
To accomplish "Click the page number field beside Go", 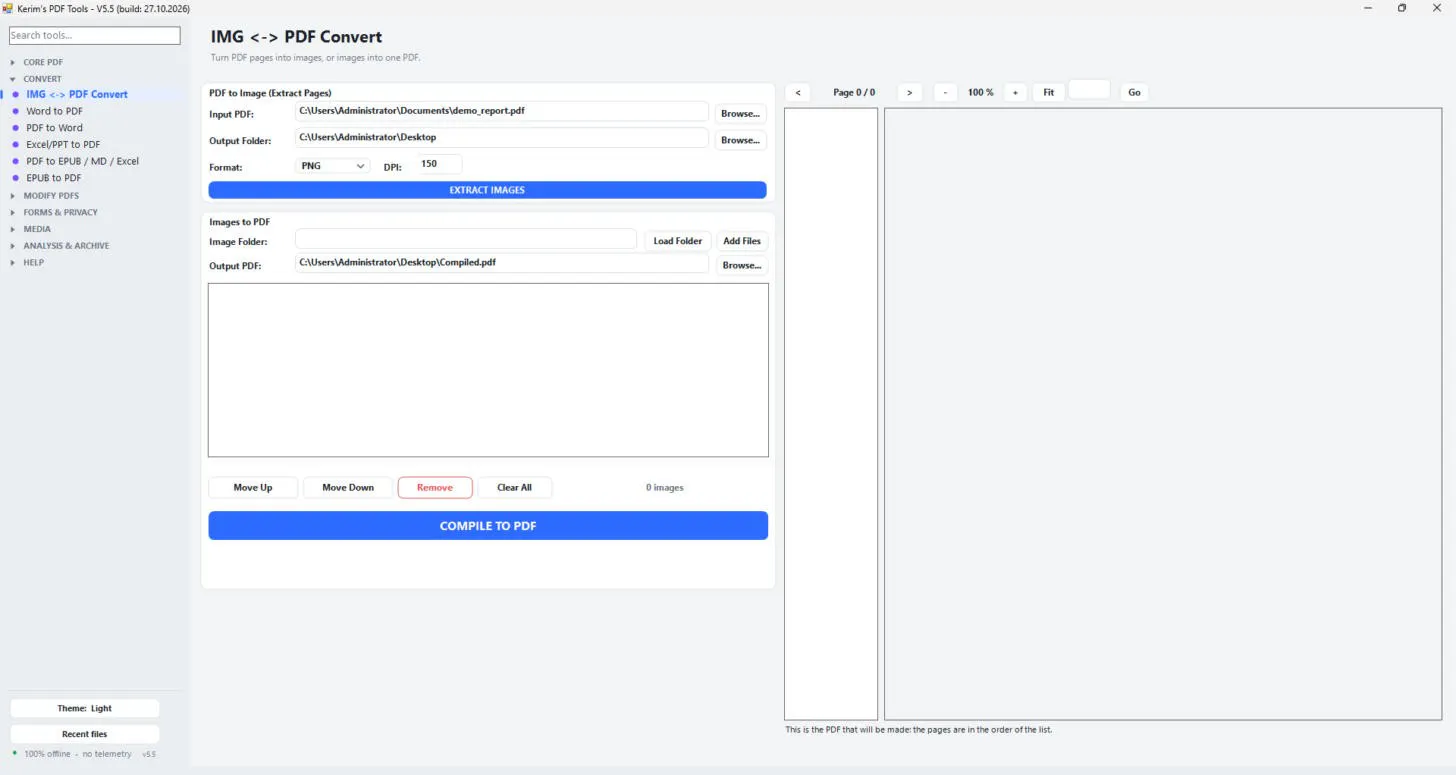I will click(x=1090, y=90).
